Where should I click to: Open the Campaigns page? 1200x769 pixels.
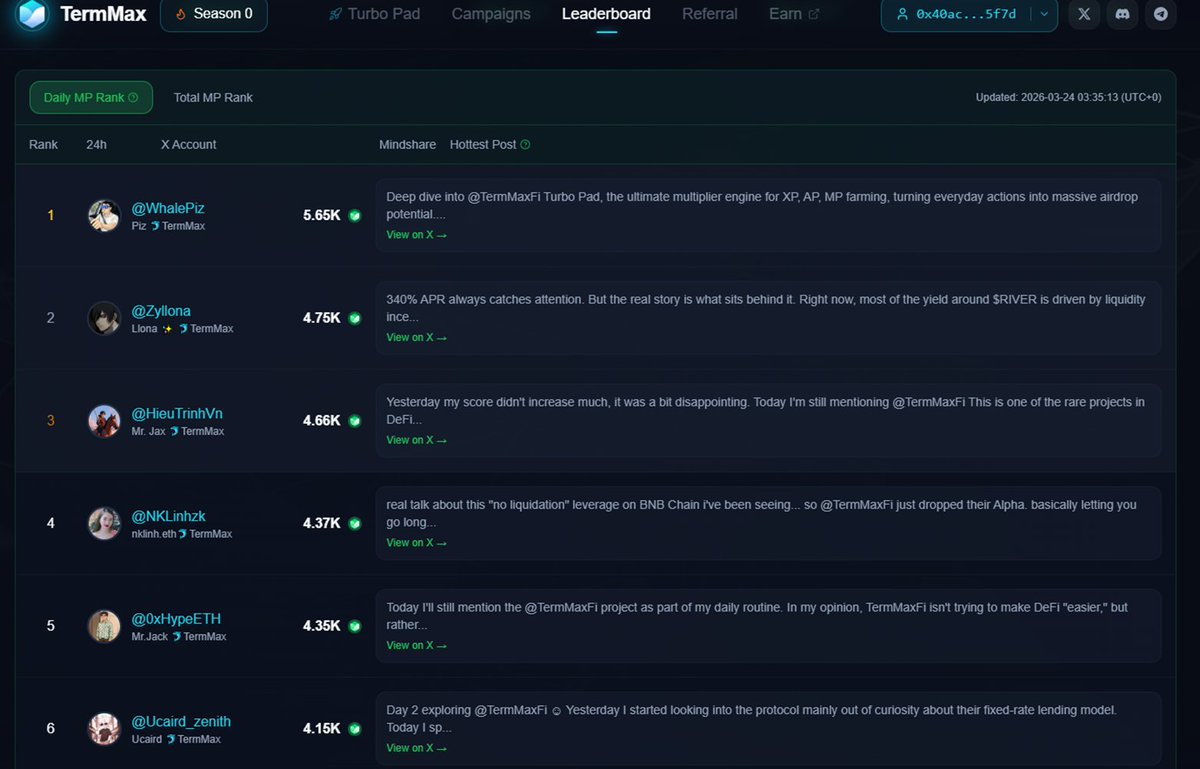[490, 14]
